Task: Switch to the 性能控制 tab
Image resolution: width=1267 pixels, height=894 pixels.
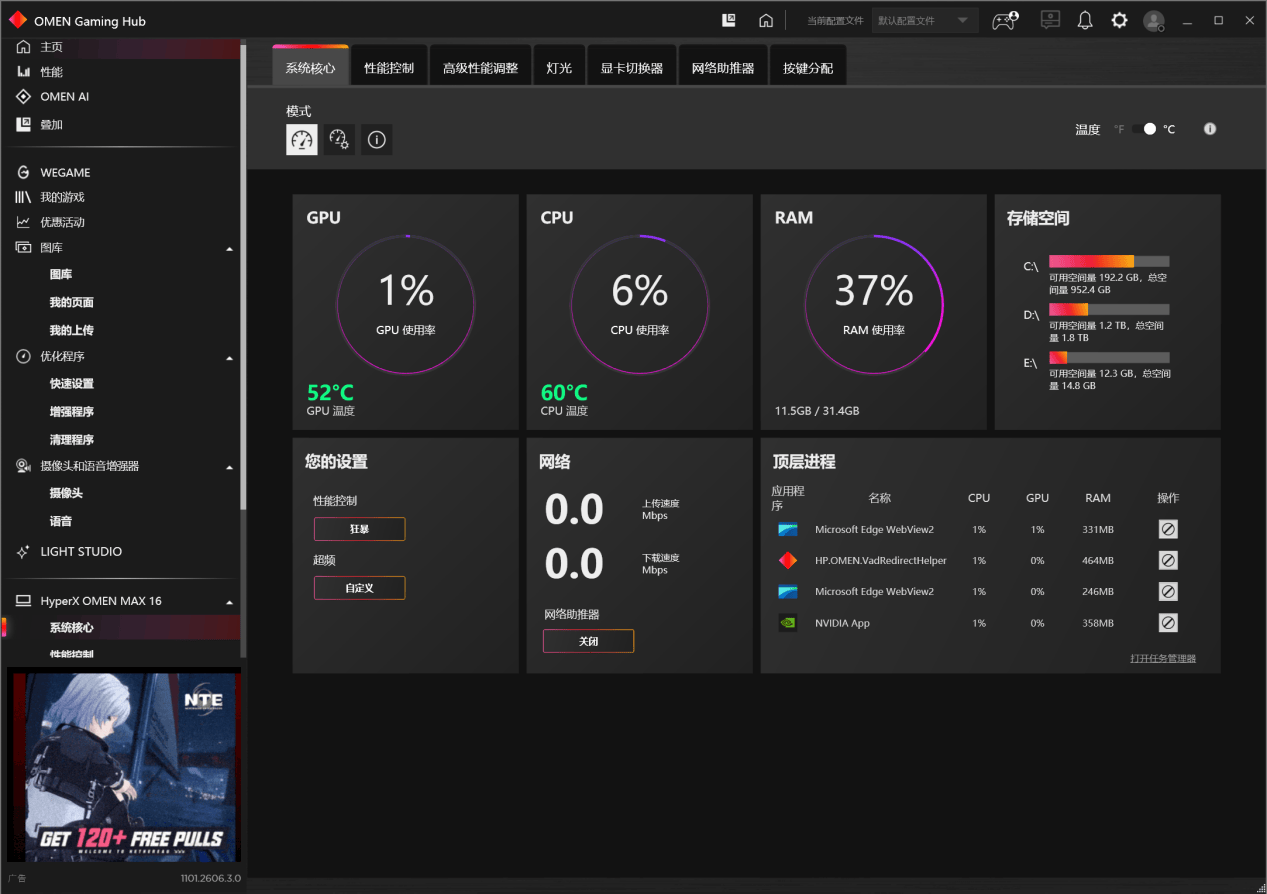Action: (x=389, y=68)
